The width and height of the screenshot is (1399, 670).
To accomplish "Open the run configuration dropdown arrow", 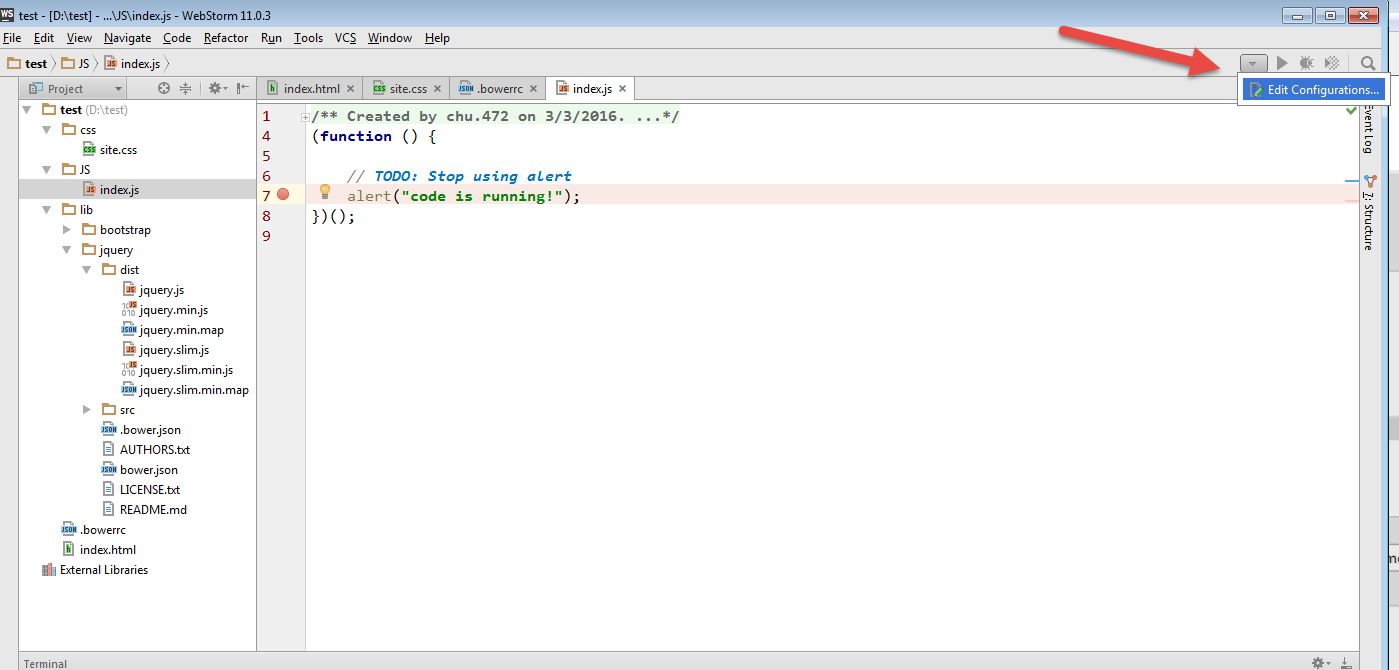I will tap(1252, 63).
